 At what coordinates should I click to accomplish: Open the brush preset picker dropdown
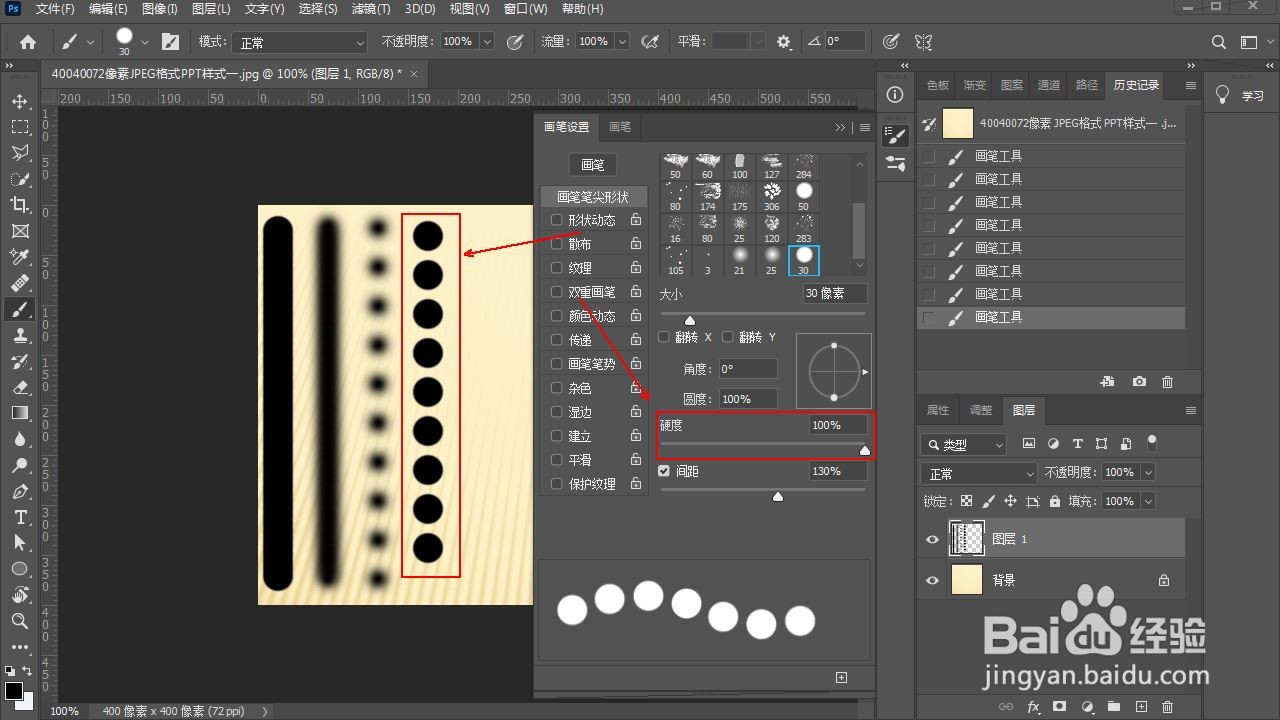pos(145,42)
